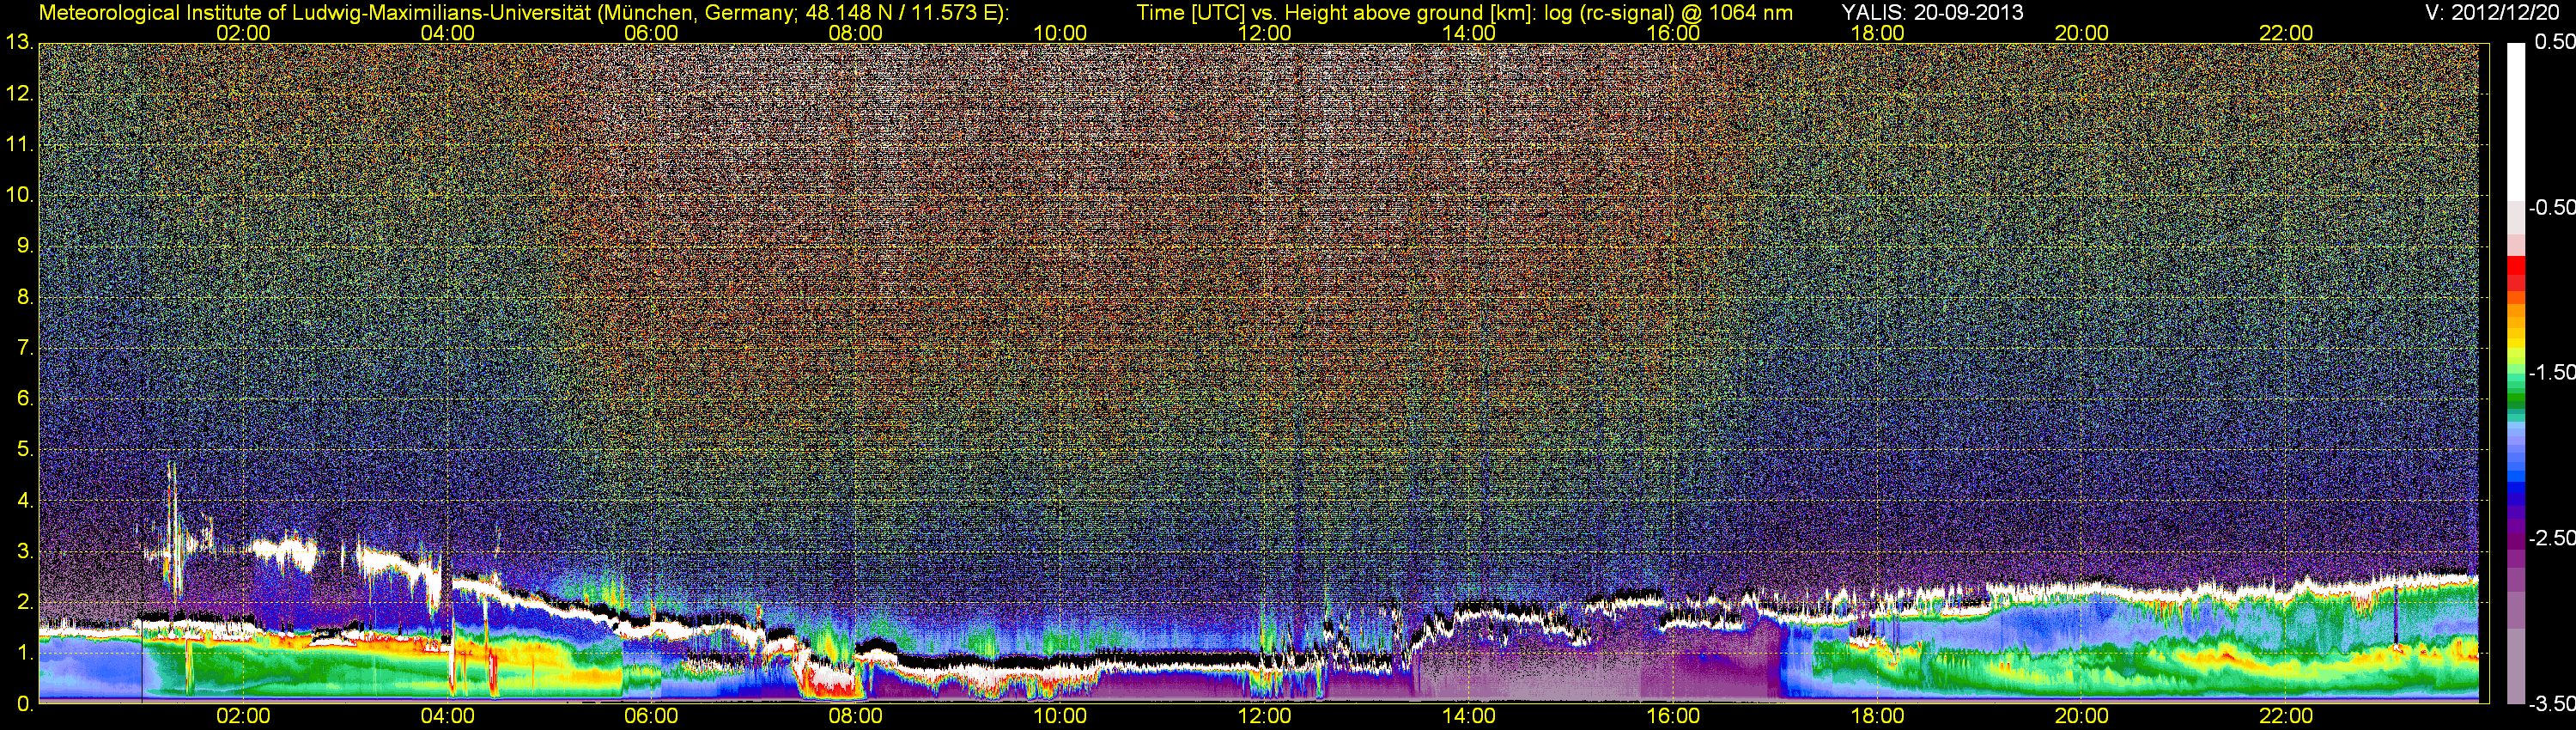The width and height of the screenshot is (2576, 730).
Task: Click the 18:00 label on the top time axis
Action: pos(1877,33)
